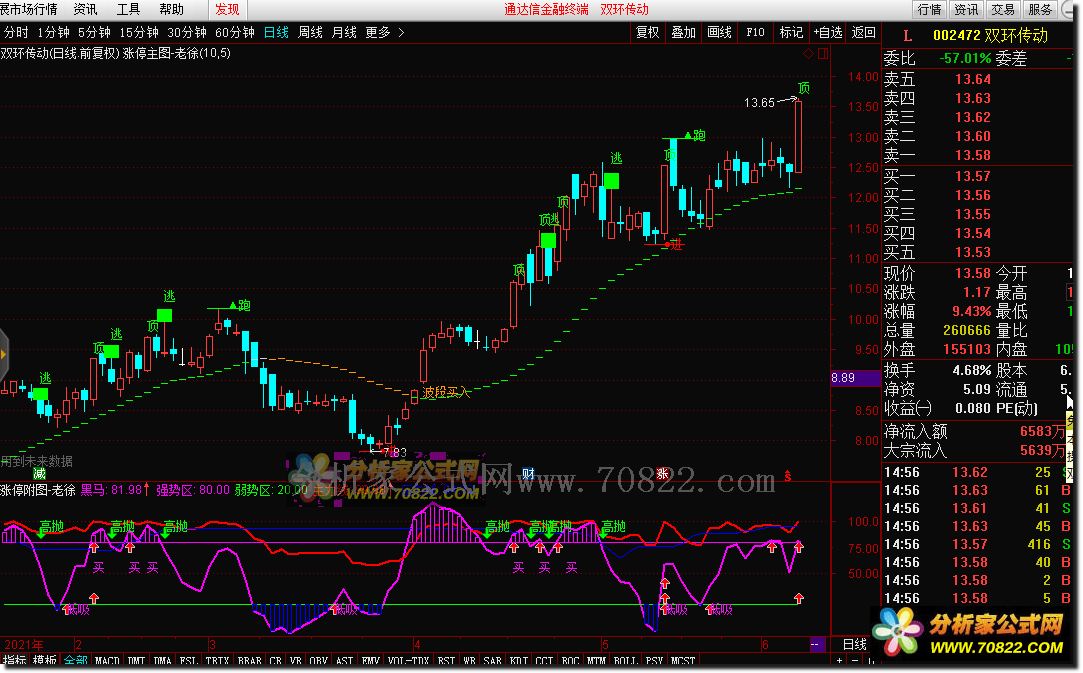This screenshot has width=1083, height=673.
Task: Switch to the SAR indicator
Action: pyautogui.click(x=492, y=661)
